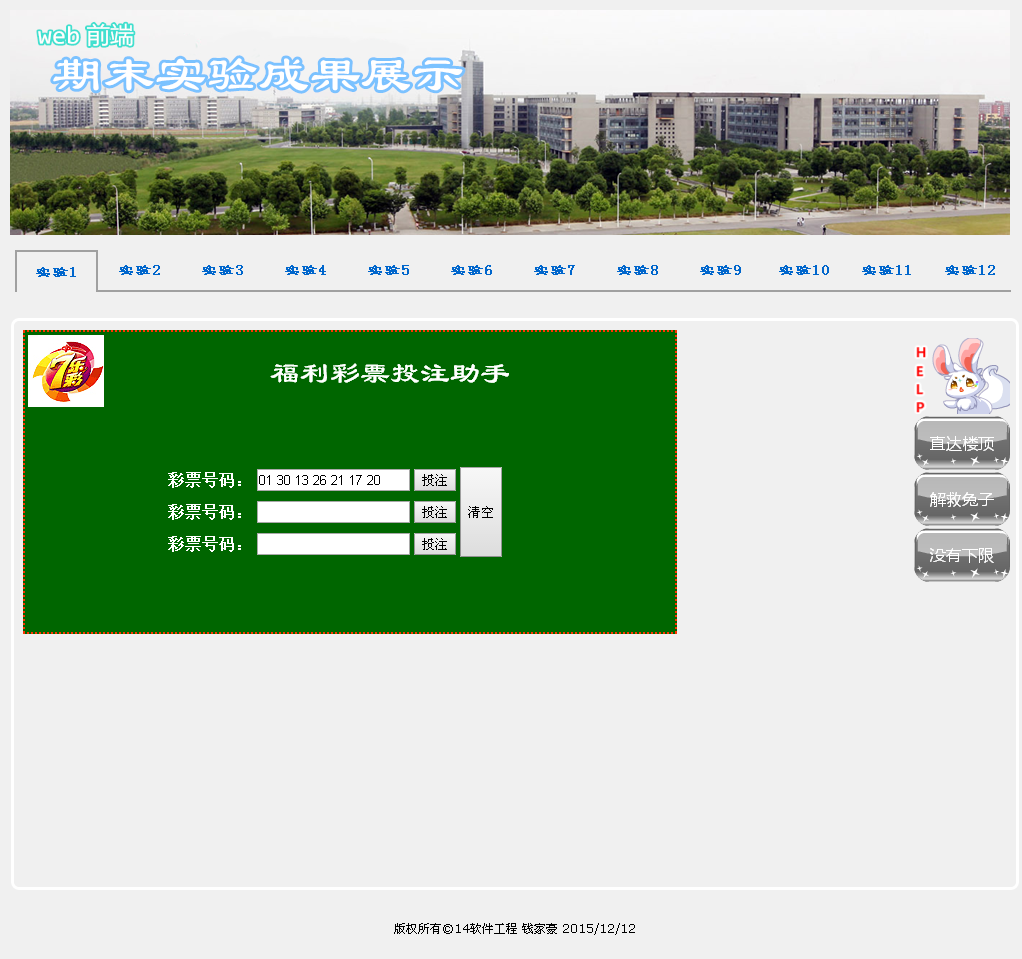Viewport: 1022px width, 959px height.
Task: Open the 实验10 tab
Action: point(804,270)
